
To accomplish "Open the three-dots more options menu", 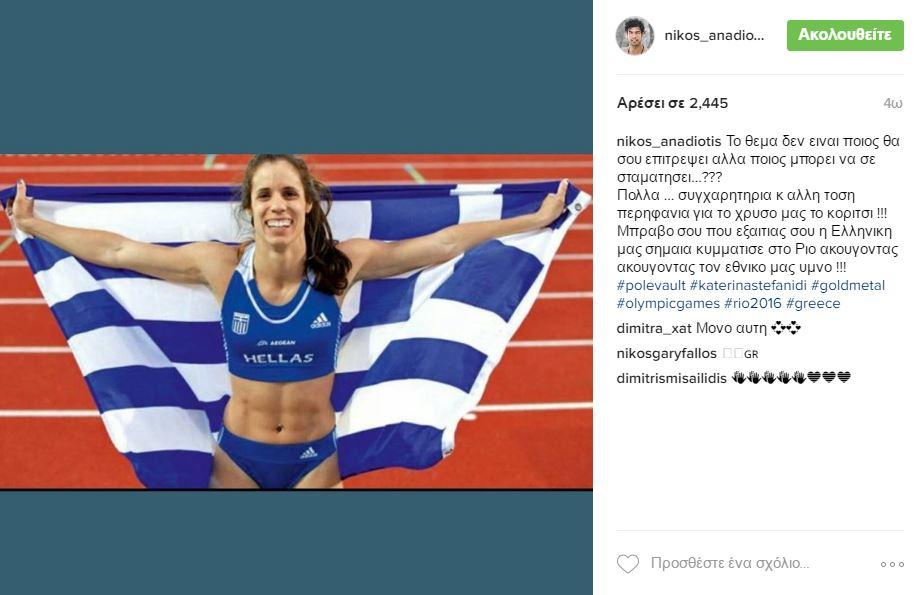I will pyautogui.click(x=892, y=564).
